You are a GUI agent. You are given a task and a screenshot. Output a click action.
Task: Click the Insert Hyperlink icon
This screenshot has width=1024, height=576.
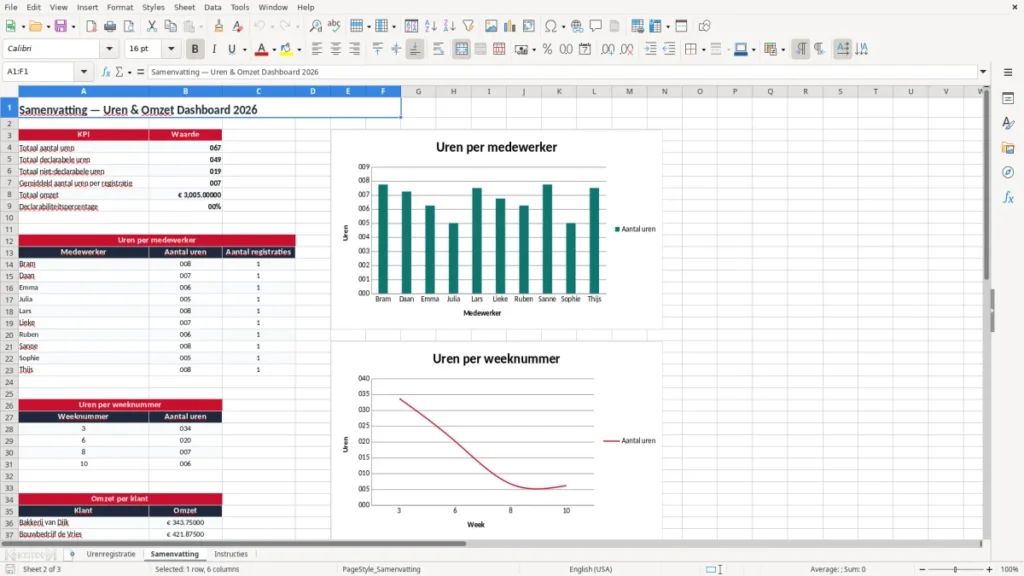click(x=577, y=26)
